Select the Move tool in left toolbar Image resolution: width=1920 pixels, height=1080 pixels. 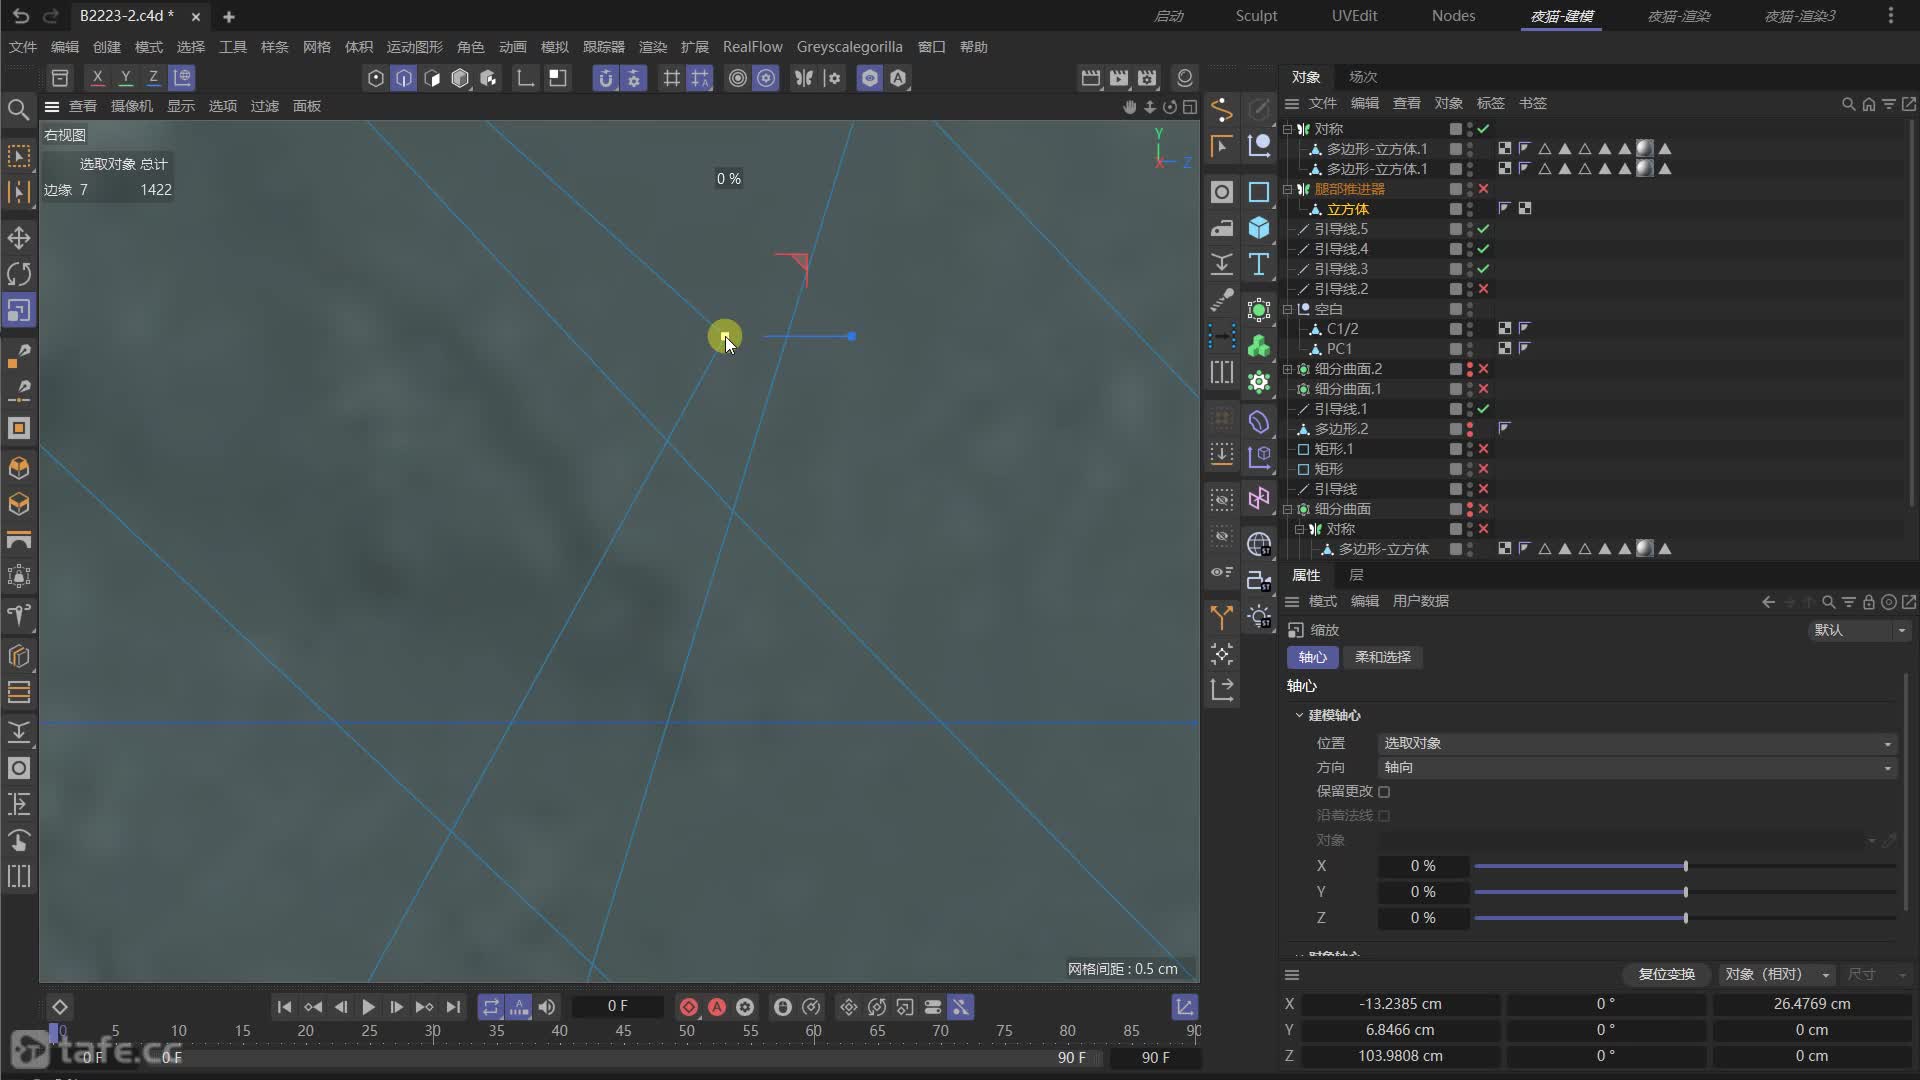point(19,238)
